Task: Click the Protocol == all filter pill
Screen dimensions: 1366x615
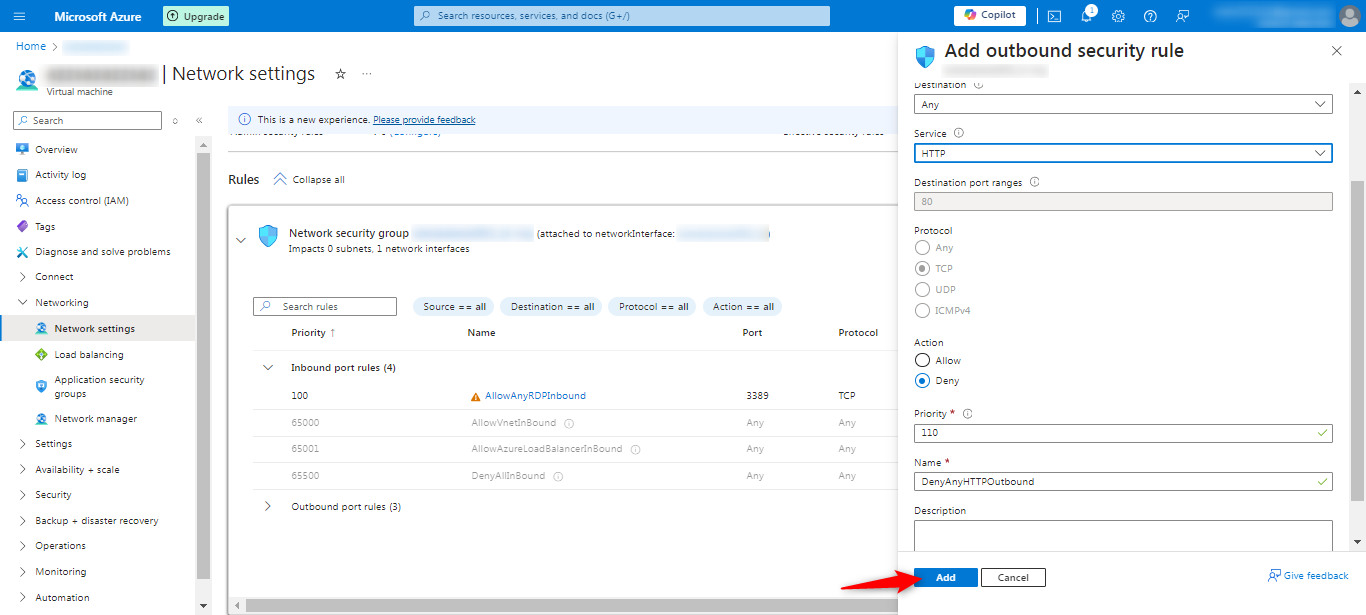Action: 653,307
